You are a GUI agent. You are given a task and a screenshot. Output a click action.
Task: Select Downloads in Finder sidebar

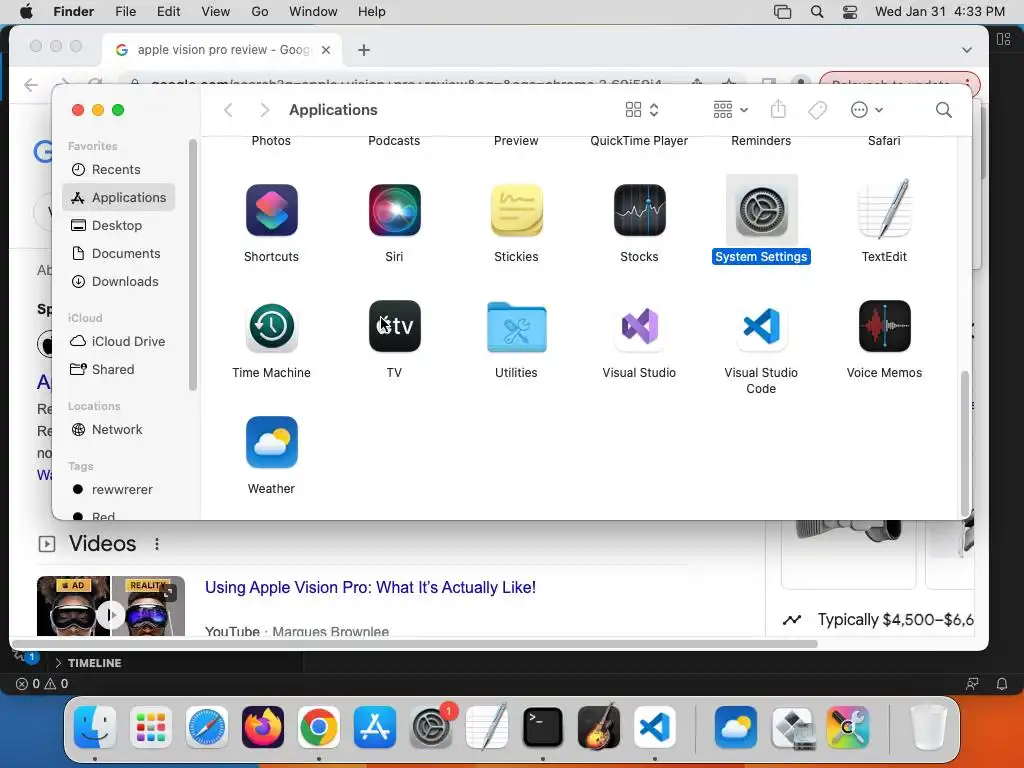[x=118, y=281]
